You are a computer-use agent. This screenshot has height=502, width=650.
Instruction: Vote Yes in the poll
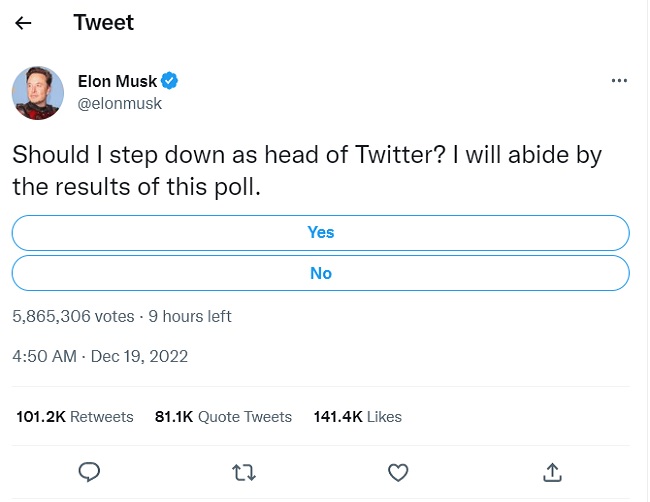coord(320,232)
